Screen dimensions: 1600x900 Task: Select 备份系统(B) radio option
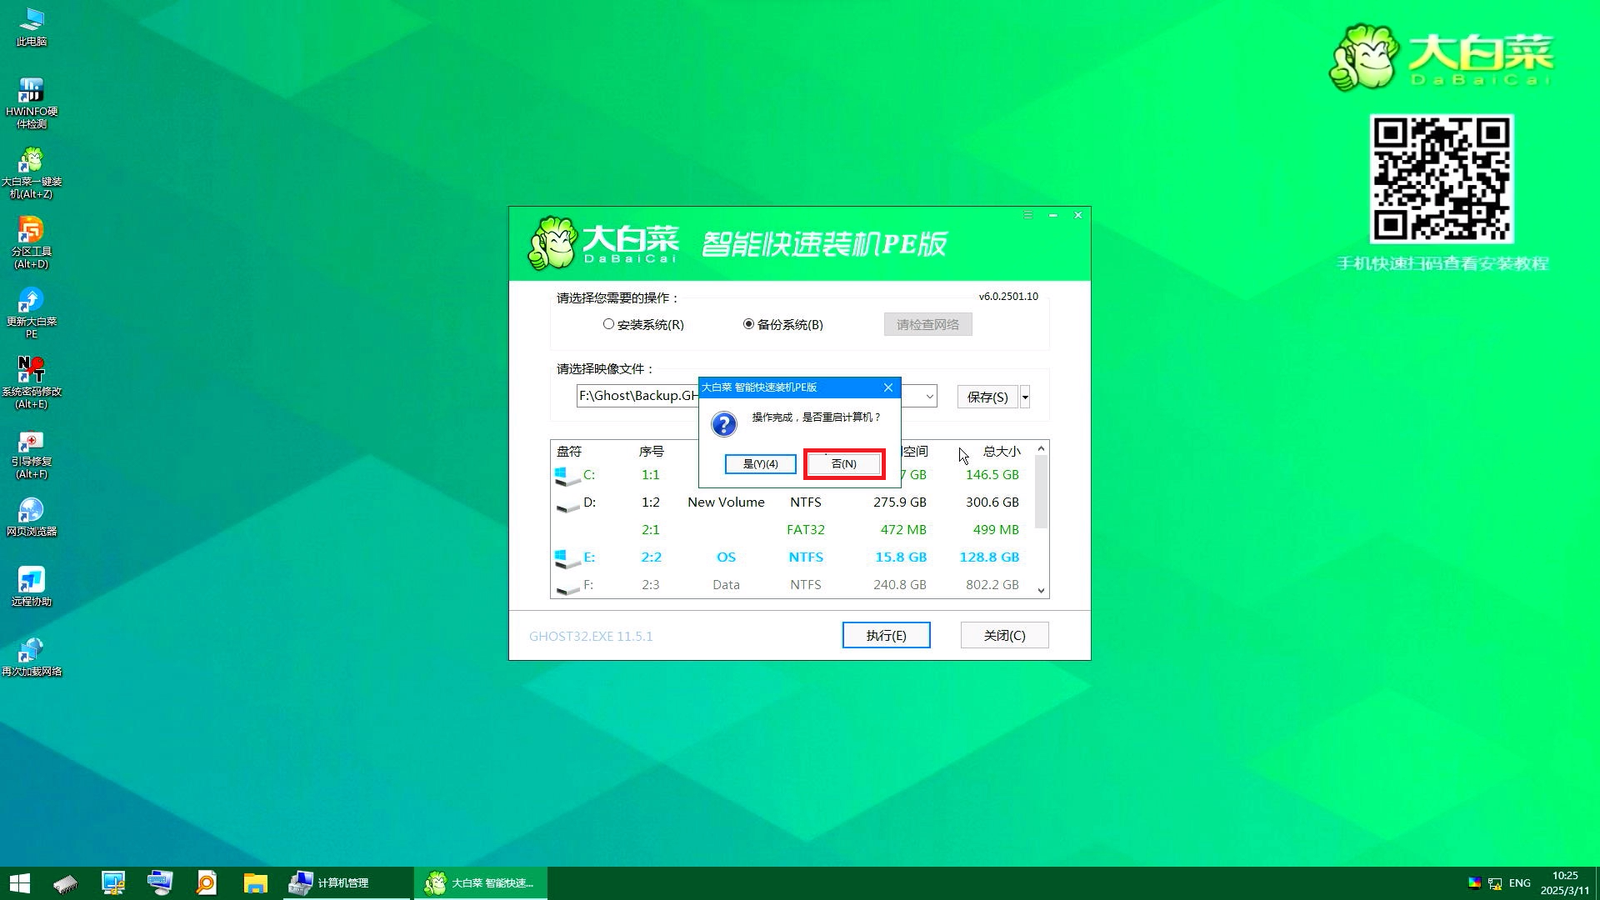pyautogui.click(x=783, y=324)
